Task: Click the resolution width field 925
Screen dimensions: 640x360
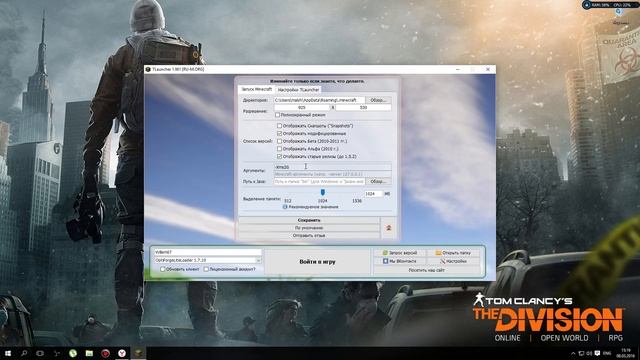Action: [302, 107]
